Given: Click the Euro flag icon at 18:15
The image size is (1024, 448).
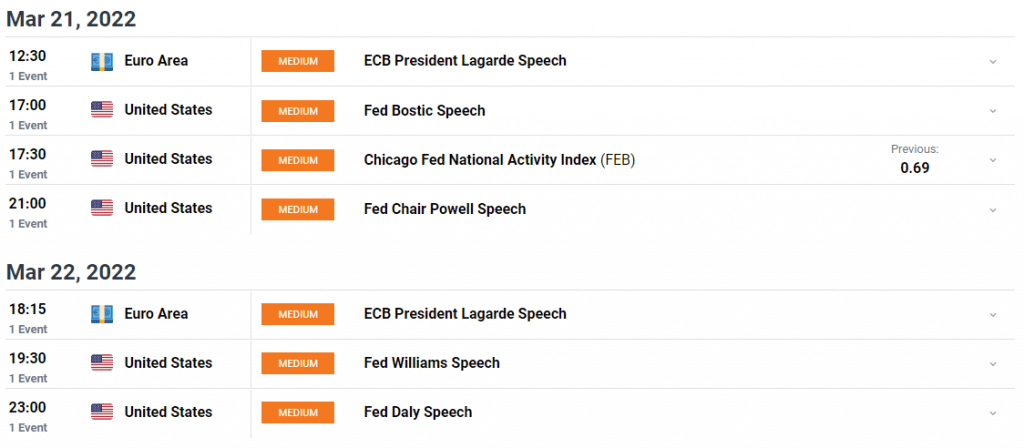Looking at the screenshot, I should [x=102, y=314].
